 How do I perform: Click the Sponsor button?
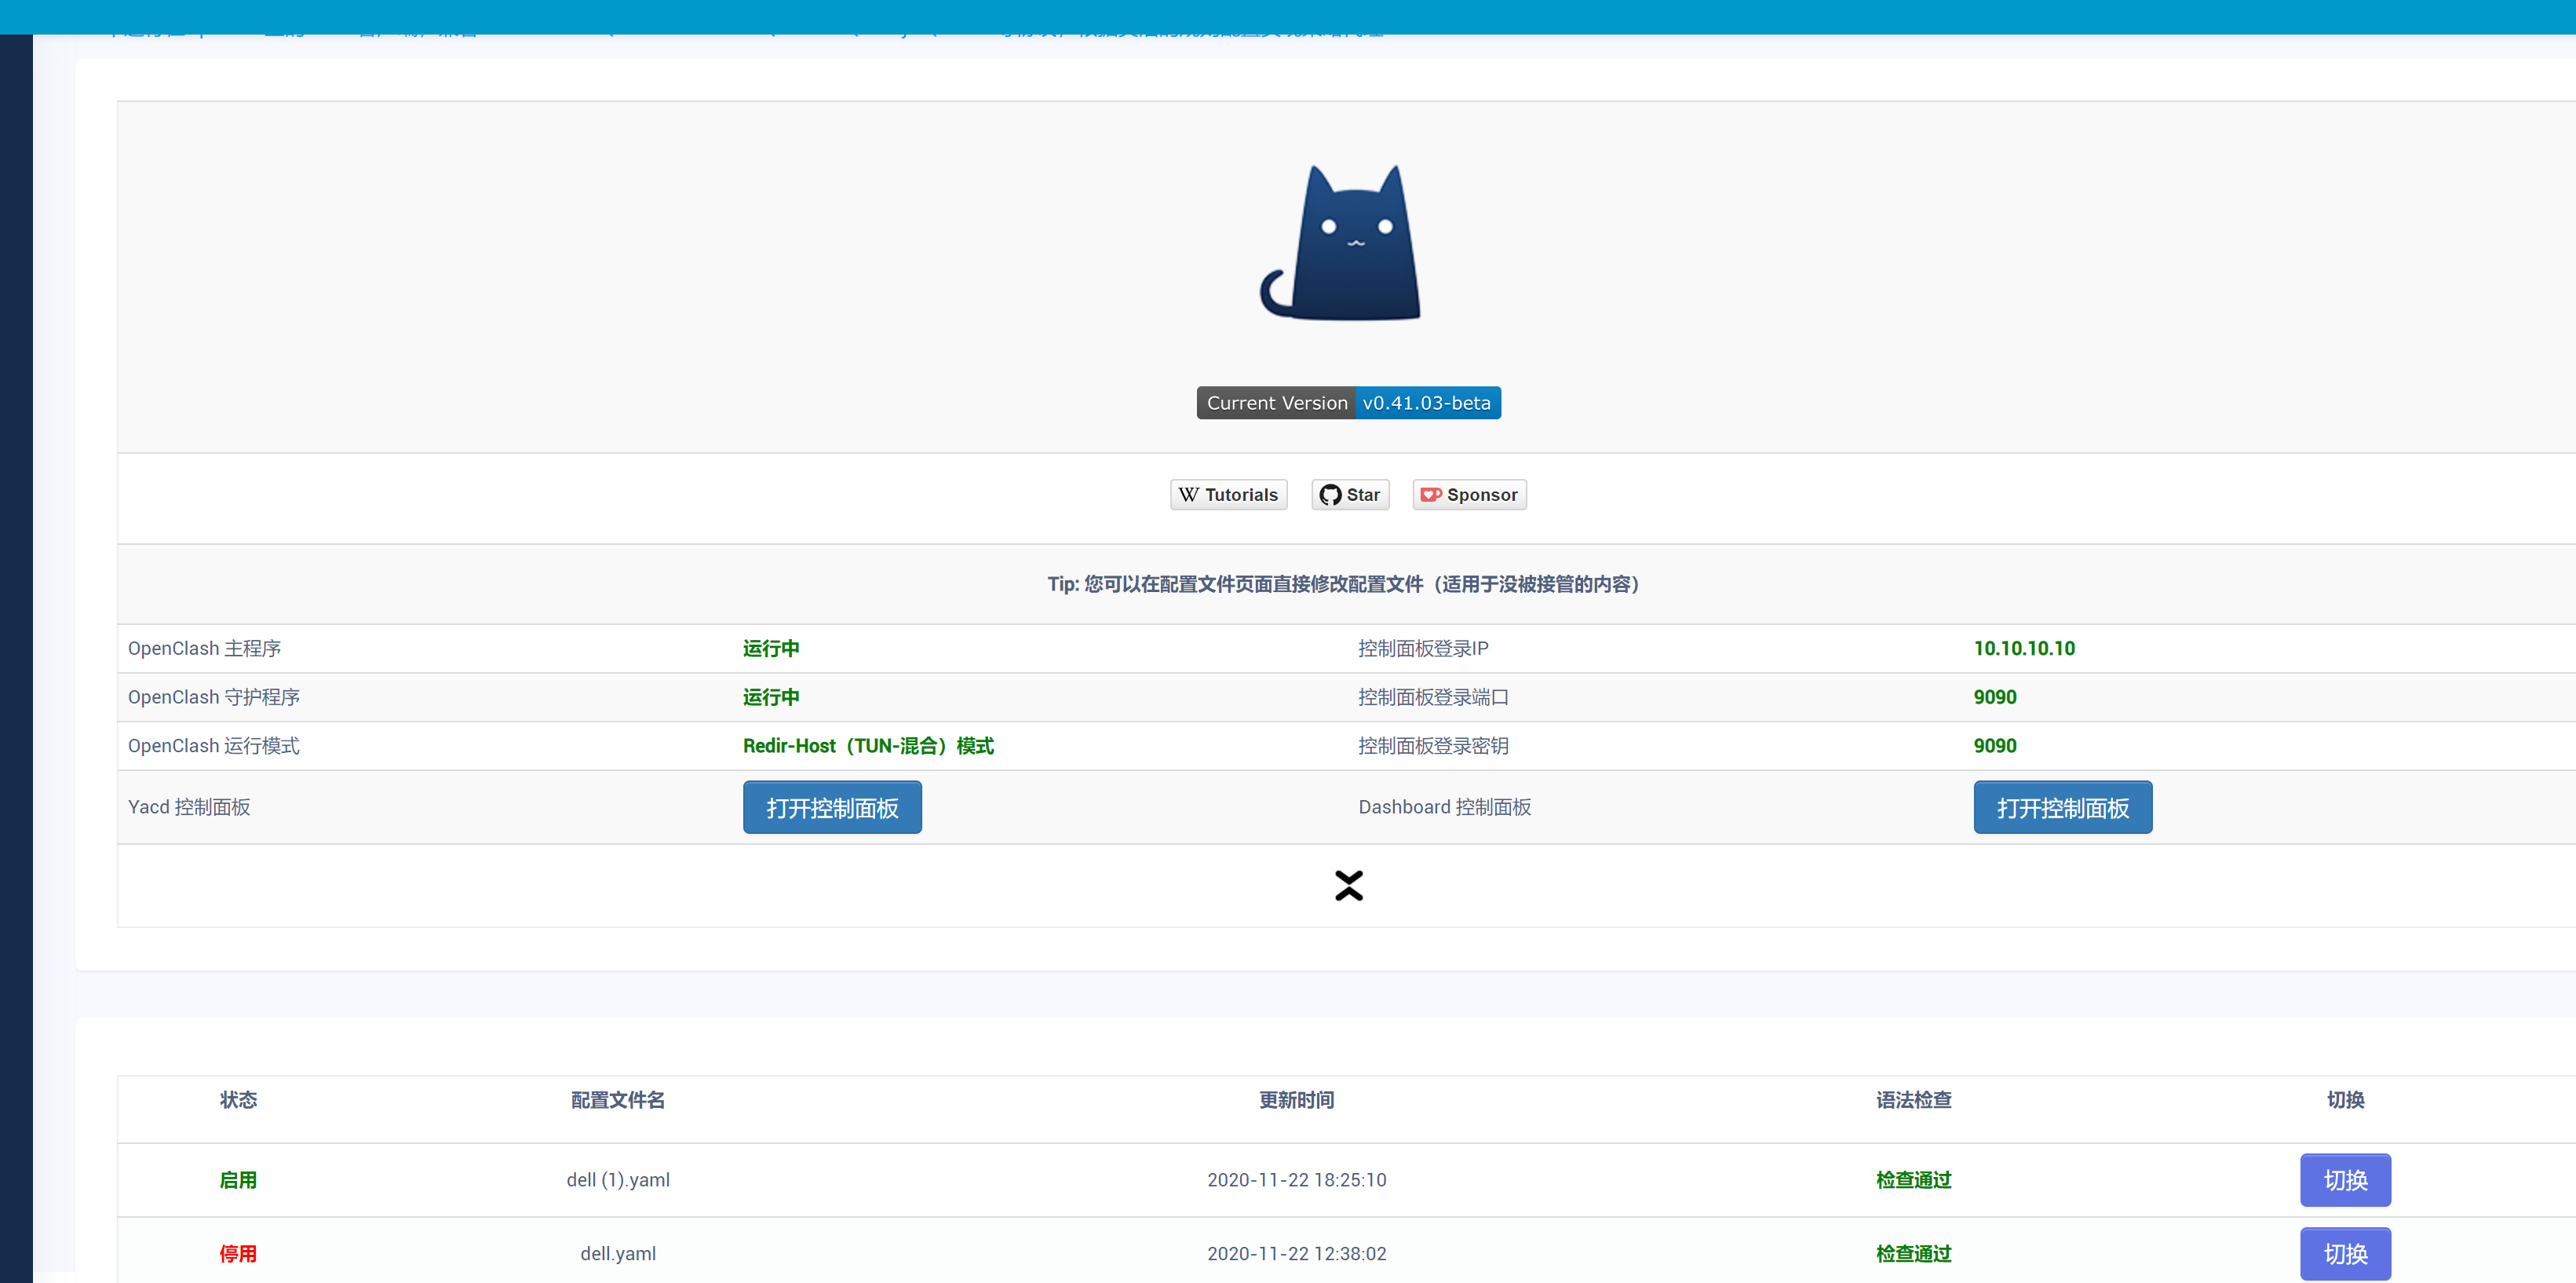pos(1469,495)
